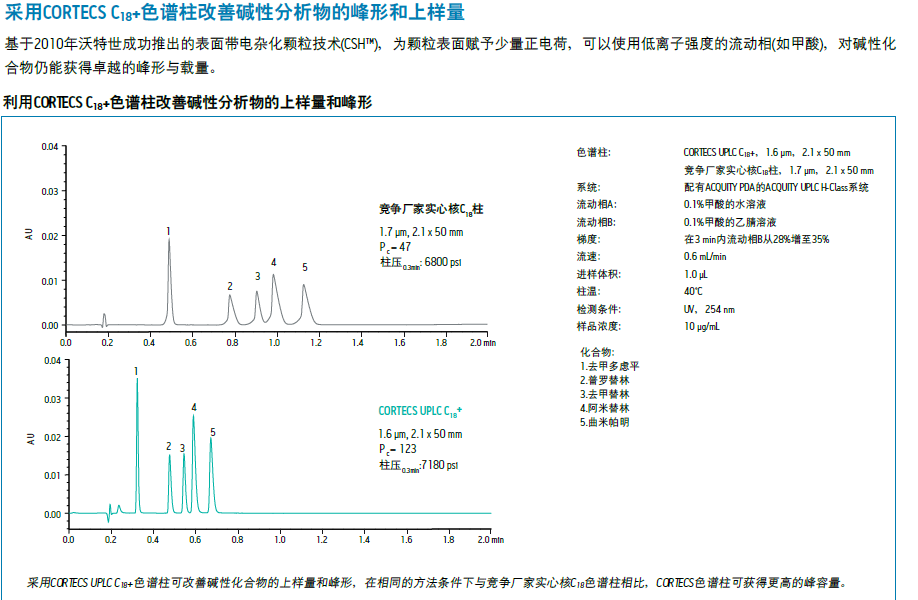918x600 pixels.
Task: Click the gradient 梯度 description text
Action: (x=757, y=239)
